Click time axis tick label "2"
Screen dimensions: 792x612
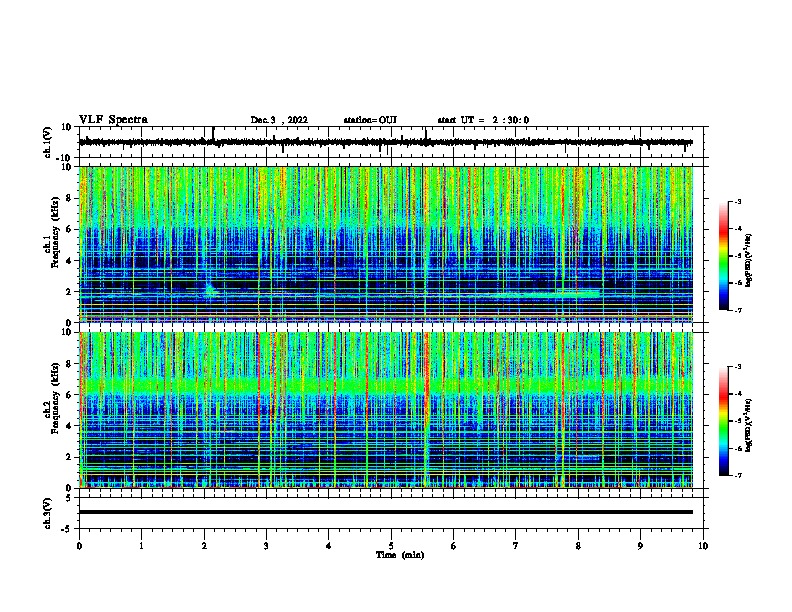coord(204,546)
